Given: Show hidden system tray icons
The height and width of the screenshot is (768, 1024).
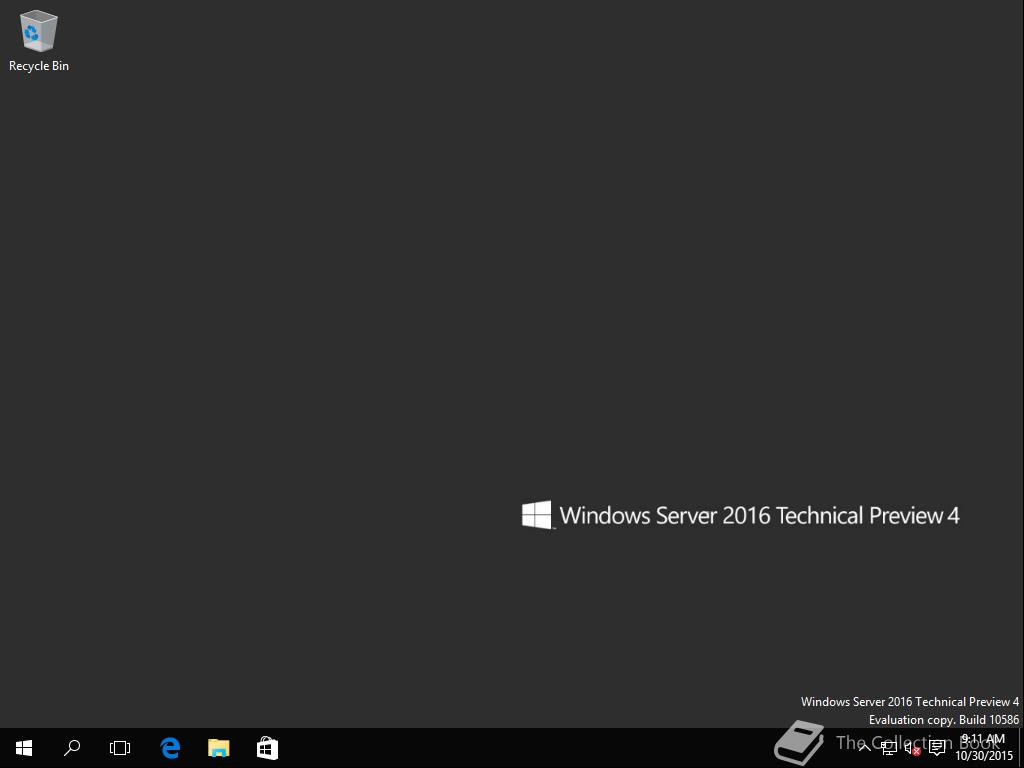Looking at the screenshot, I should click(x=865, y=748).
